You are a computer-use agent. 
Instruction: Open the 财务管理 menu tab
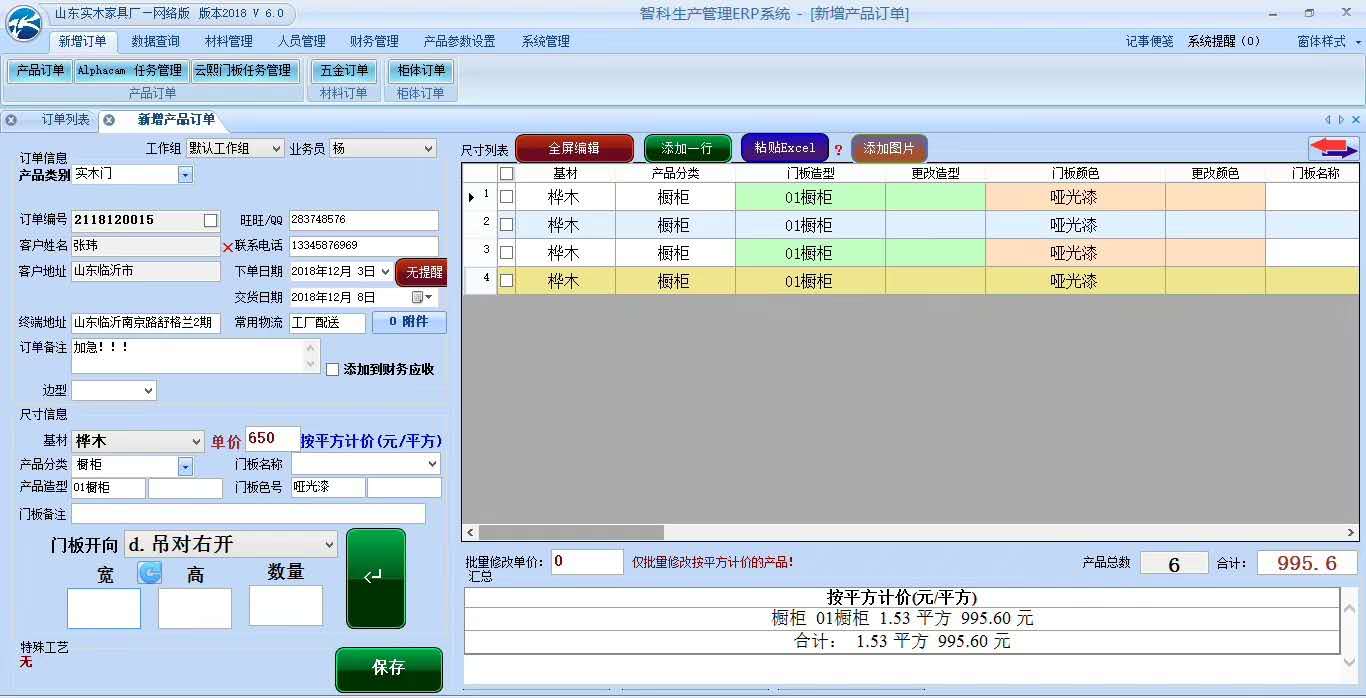[x=374, y=41]
